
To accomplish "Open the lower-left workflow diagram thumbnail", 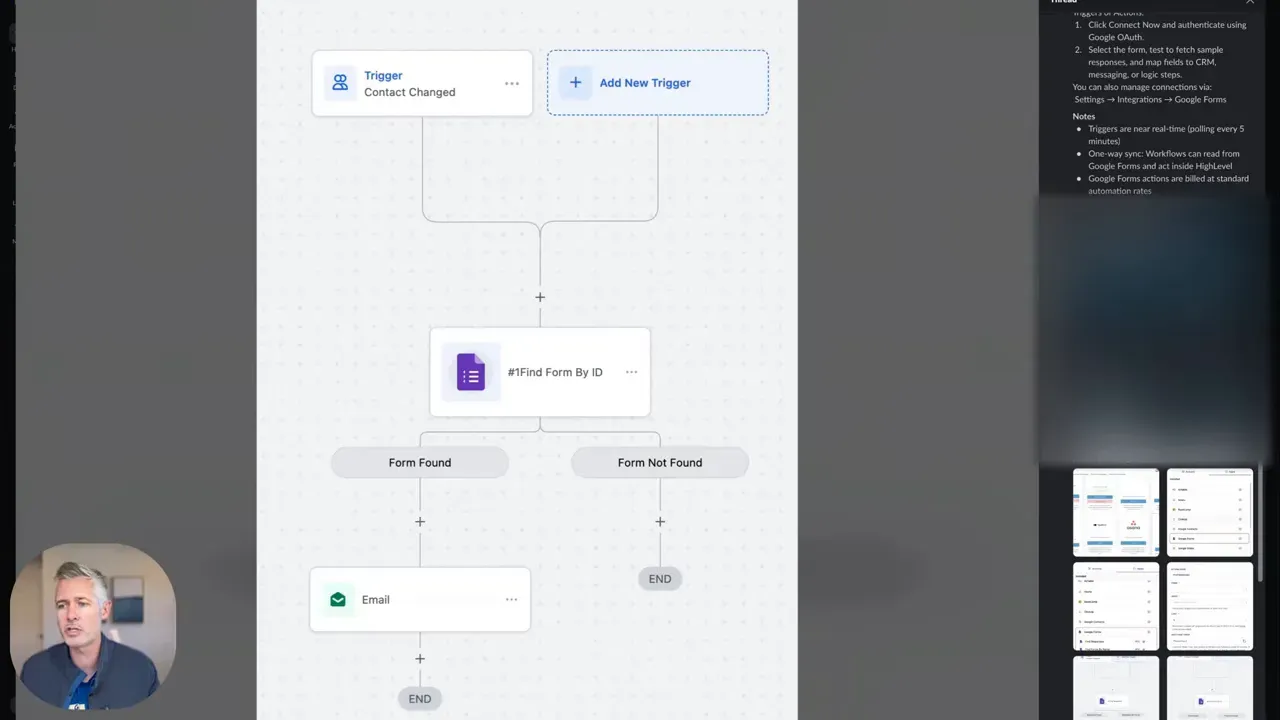I will pos(1116,688).
